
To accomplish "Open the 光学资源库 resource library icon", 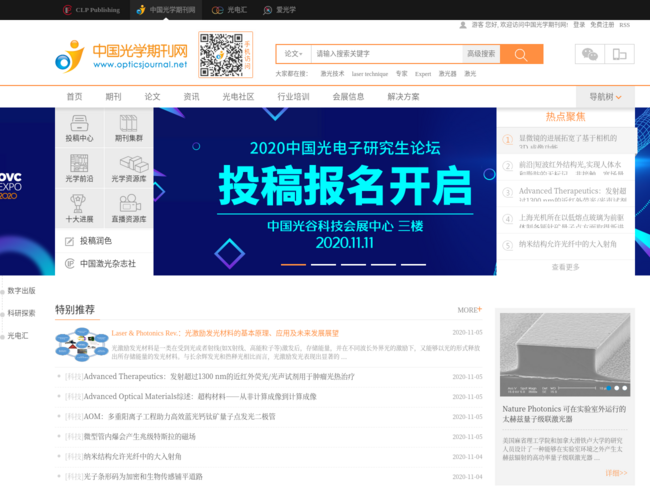I will (x=133, y=163).
